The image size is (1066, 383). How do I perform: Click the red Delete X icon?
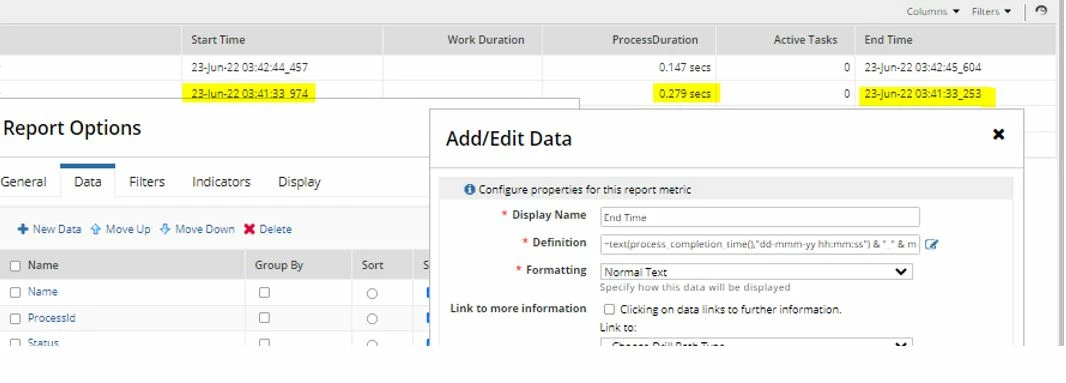pos(250,229)
